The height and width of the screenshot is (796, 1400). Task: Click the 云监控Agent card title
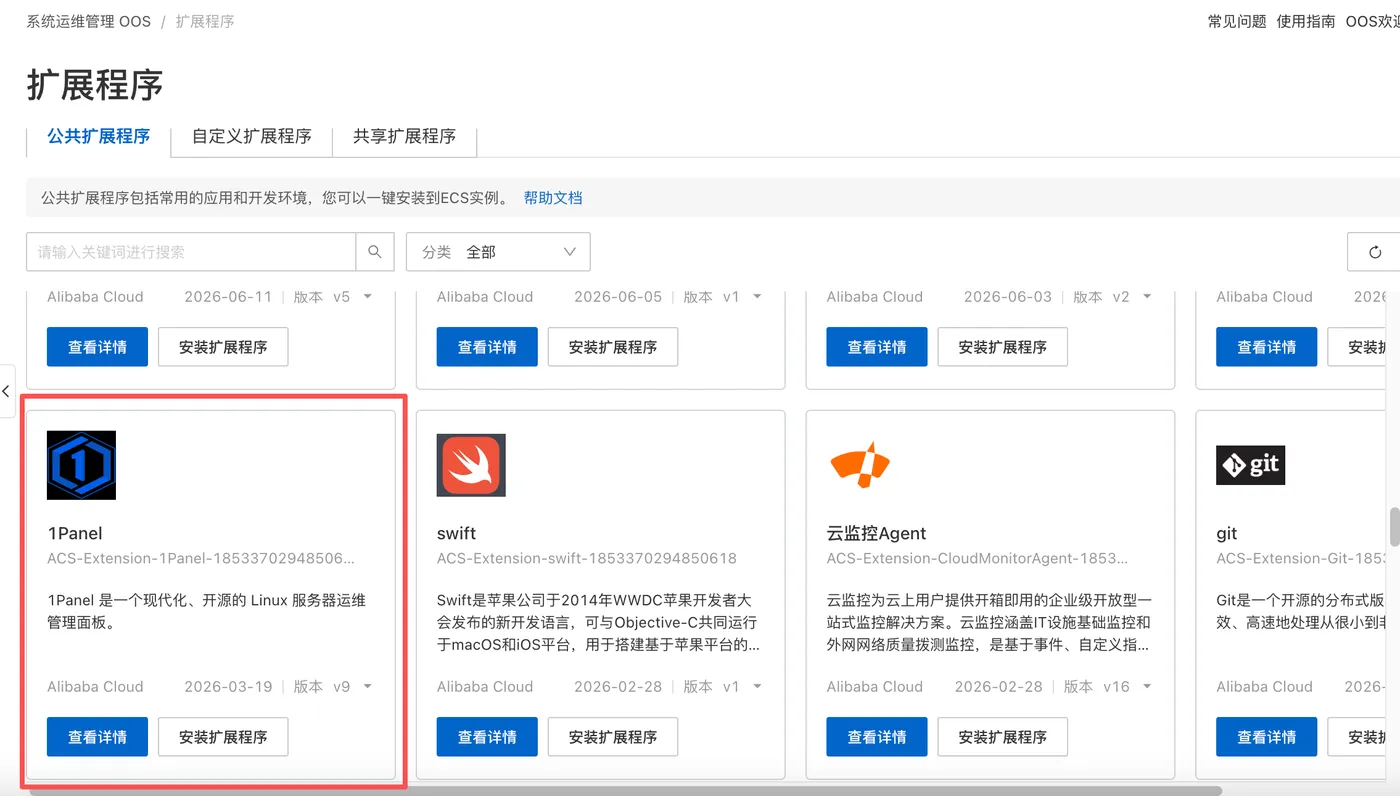pyautogui.click(x=877, y=533)
